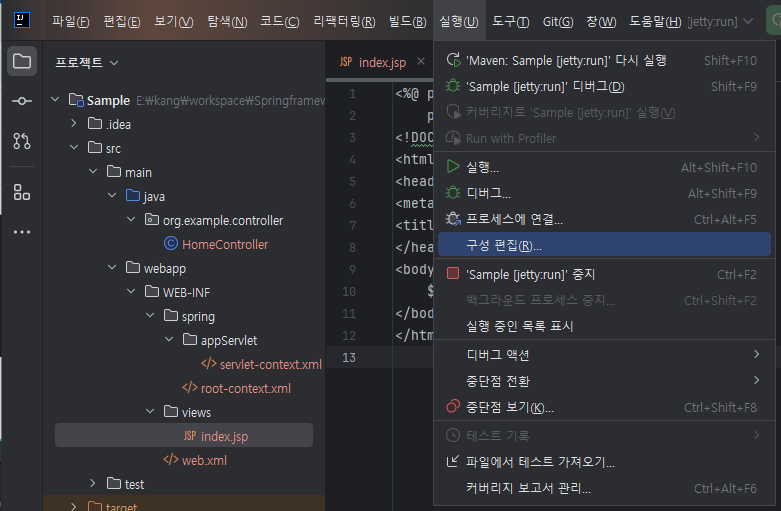The width and height of the screenshot is (781, 511).
Task: Click the web.xml file icon
Action: point(171,460)
